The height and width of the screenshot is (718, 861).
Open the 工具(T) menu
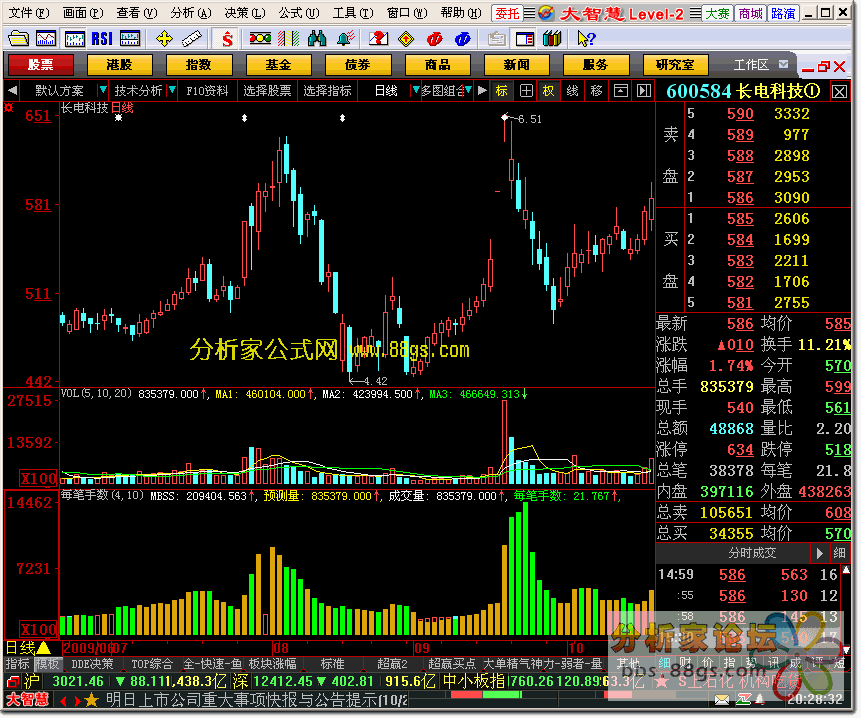click(x=353, y=13)
